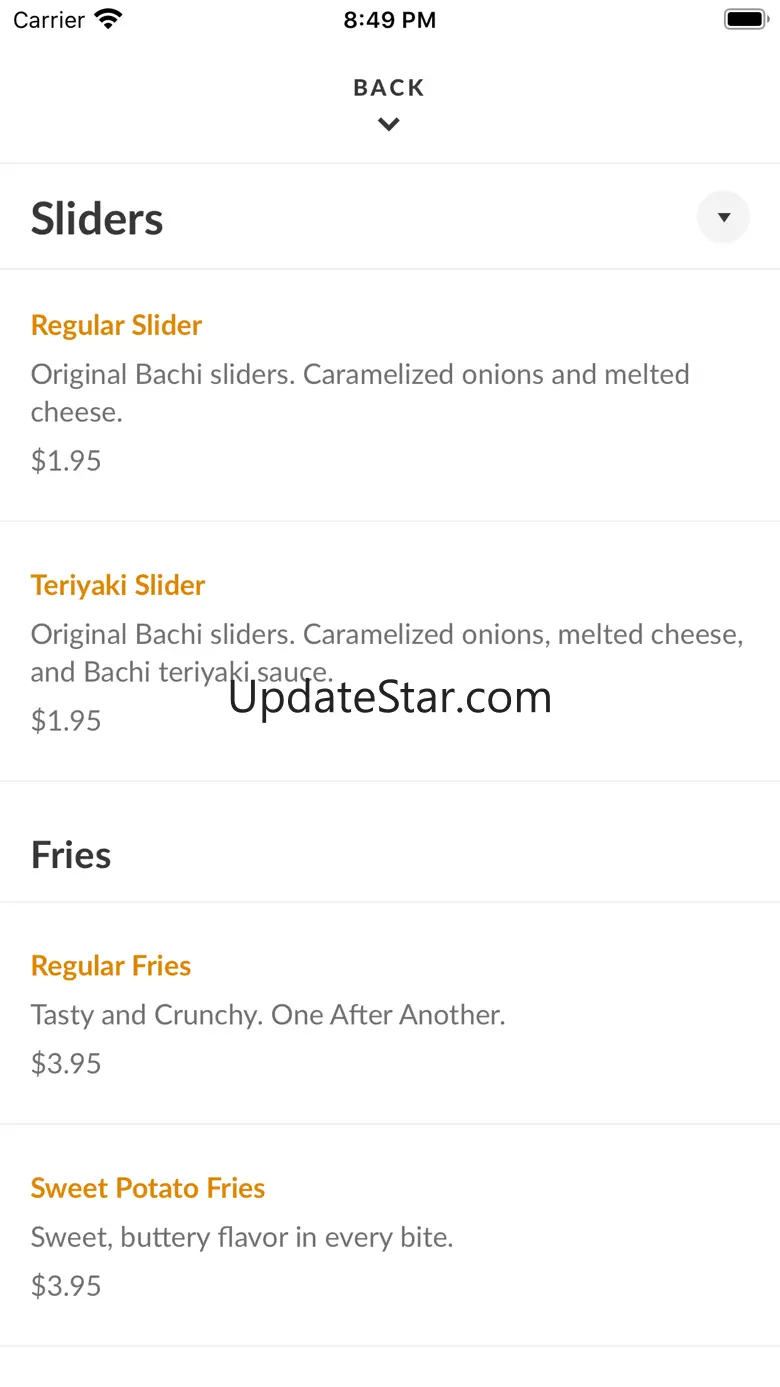780x1387 pixels.
Task: Tap the Sweet Potato Fries description
Action: (x=242, y=1237)
